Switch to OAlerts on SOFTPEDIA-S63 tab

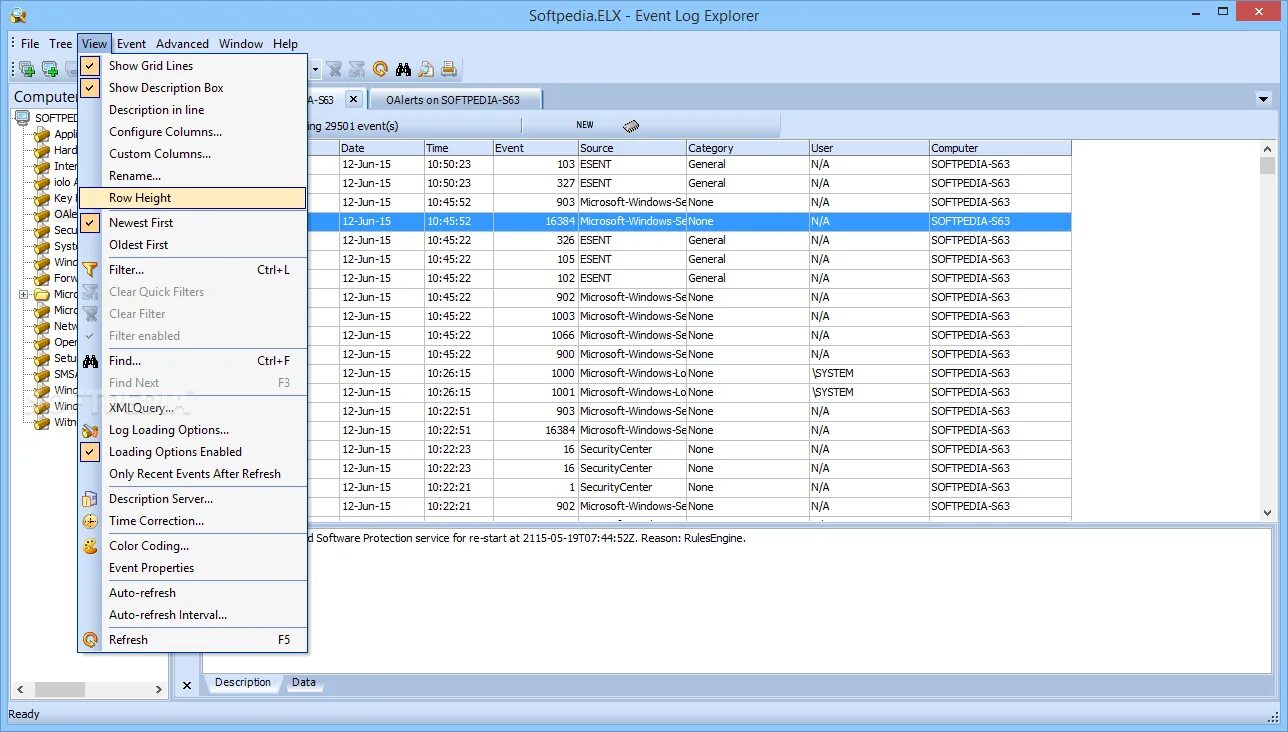pyautogui.click(x=454, y=100)
